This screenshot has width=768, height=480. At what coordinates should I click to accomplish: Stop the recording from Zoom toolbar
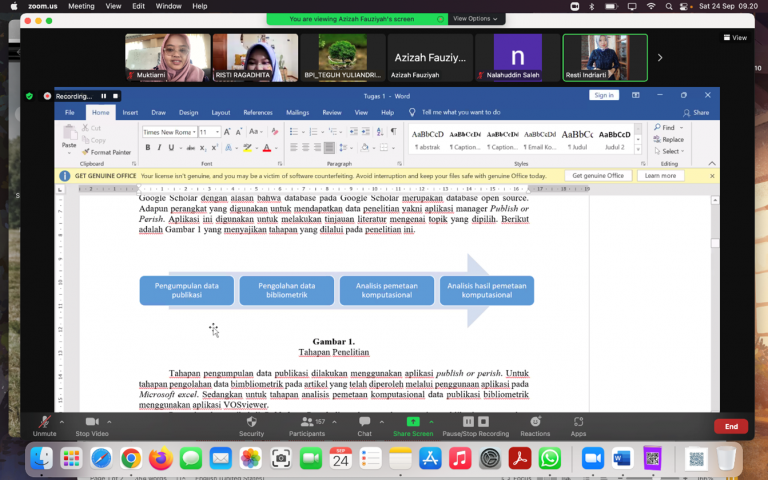click(483, 421)
